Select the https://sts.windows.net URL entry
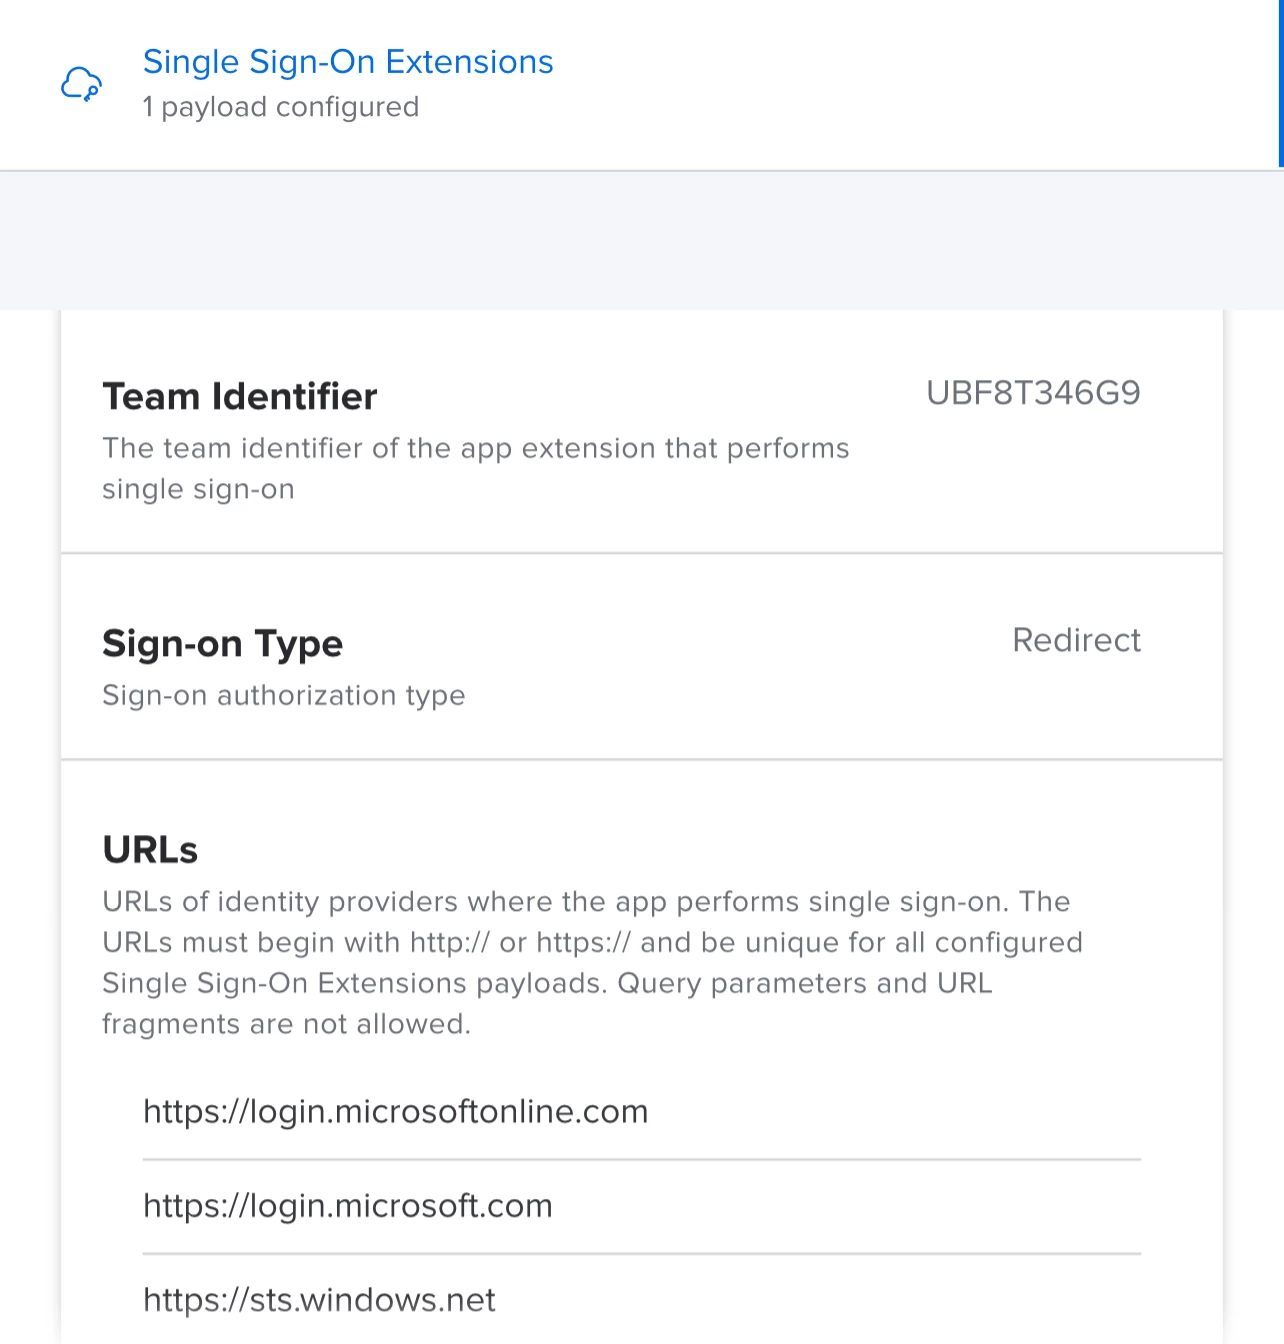The width and height of the screenshot is (1284, 1344). [x=642, y=1300]
